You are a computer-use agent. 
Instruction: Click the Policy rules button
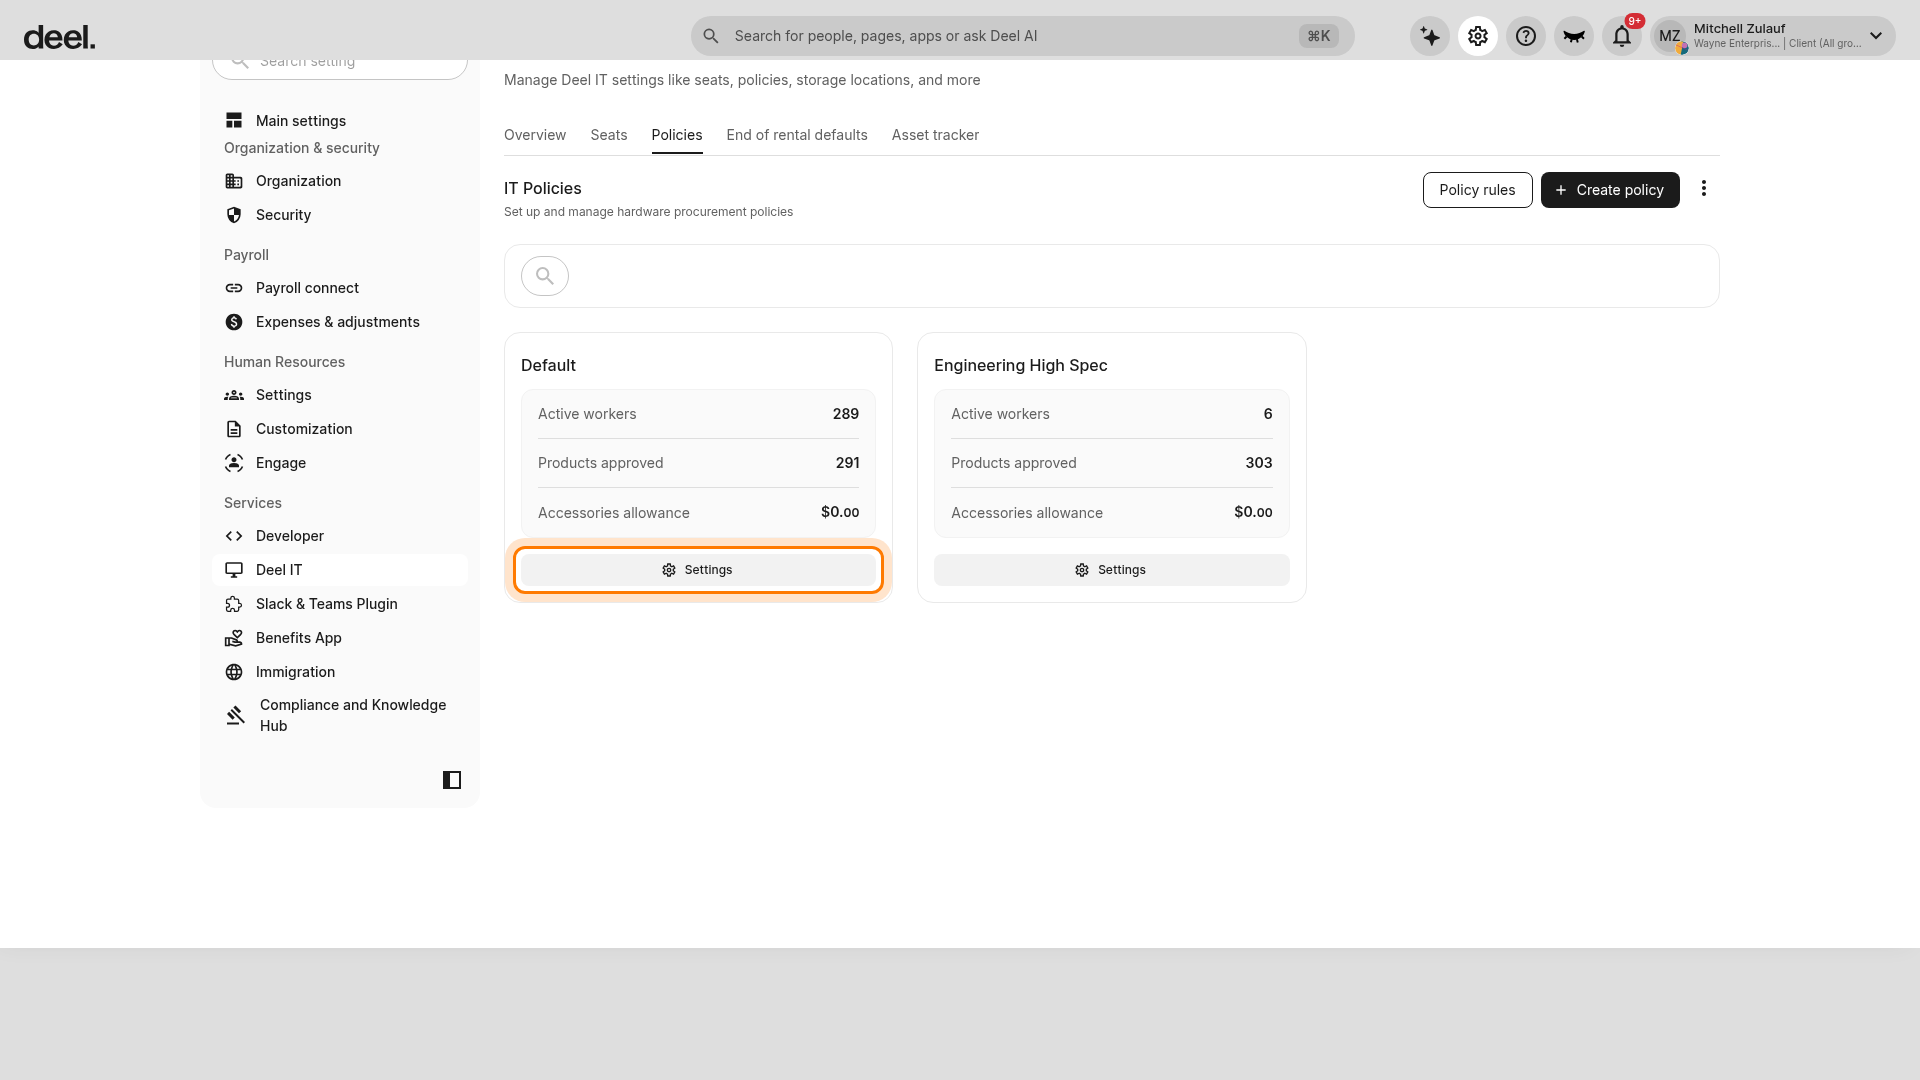[x=1478, y=190]
